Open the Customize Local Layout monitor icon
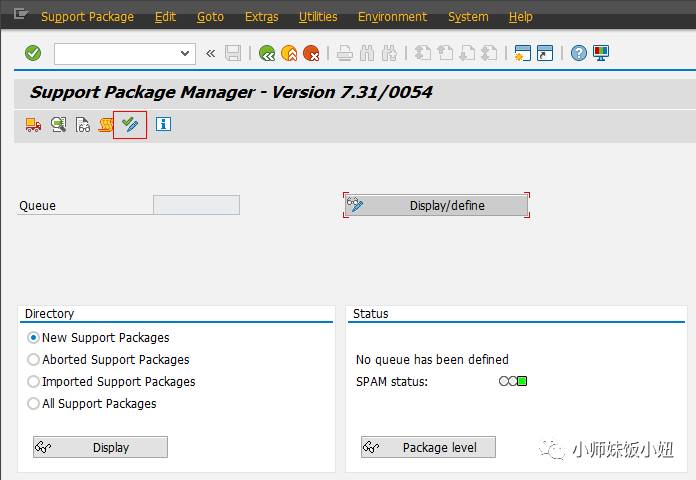 coord(601,53)
